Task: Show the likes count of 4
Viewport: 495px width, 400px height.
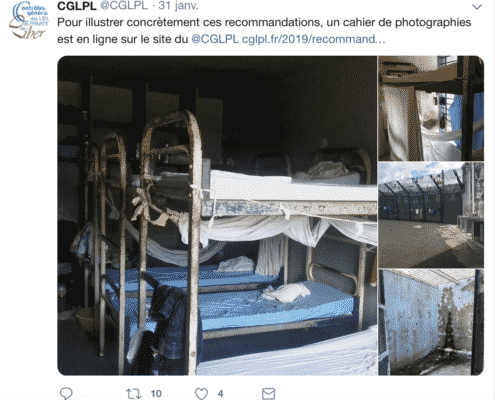Action: (x=220, y=394)
